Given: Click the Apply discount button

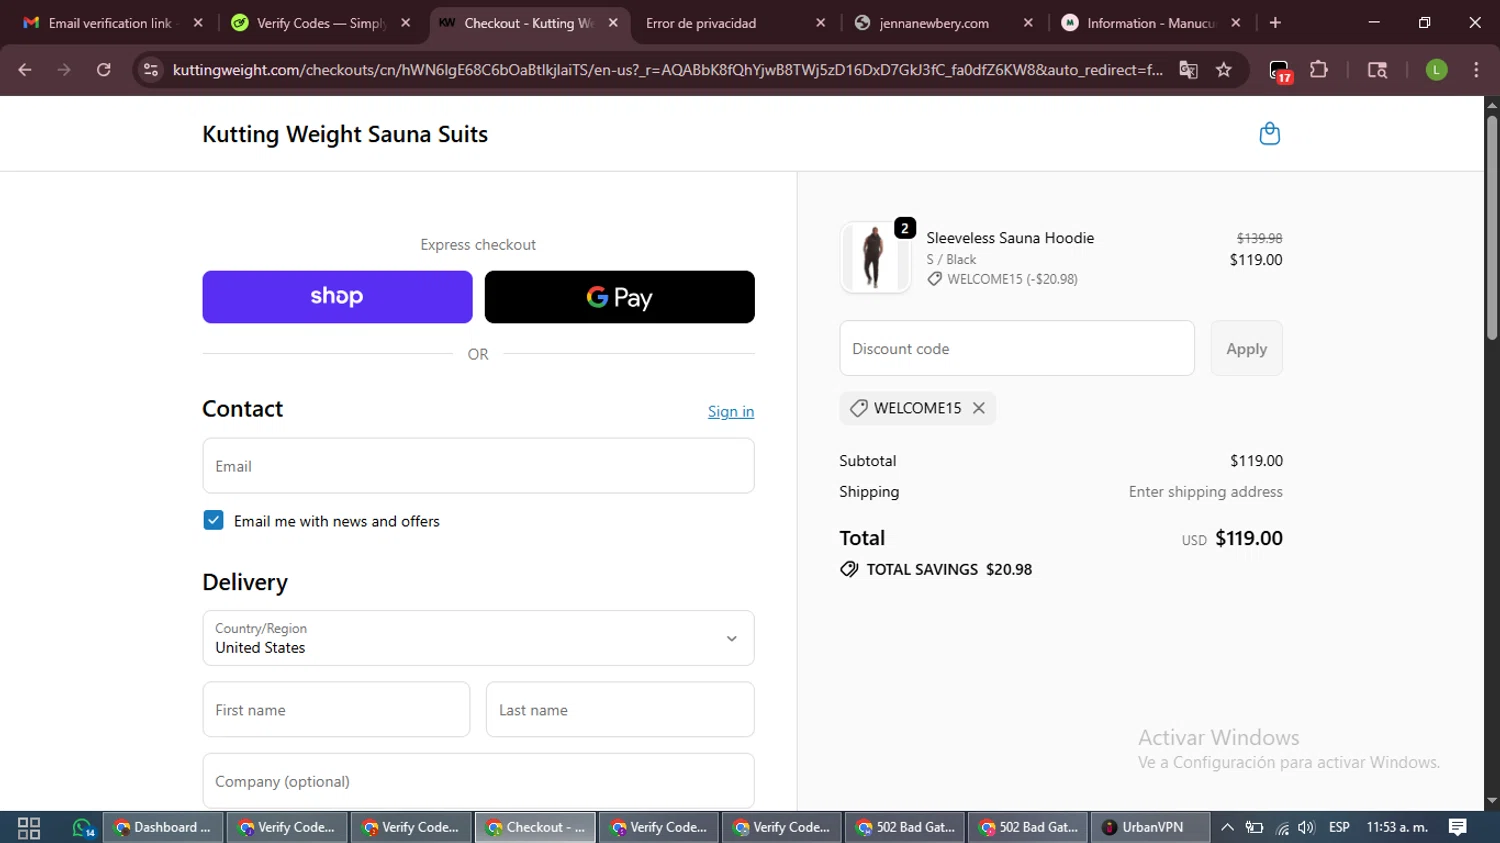Looking at the screenshot, I should pos(1246,349).
